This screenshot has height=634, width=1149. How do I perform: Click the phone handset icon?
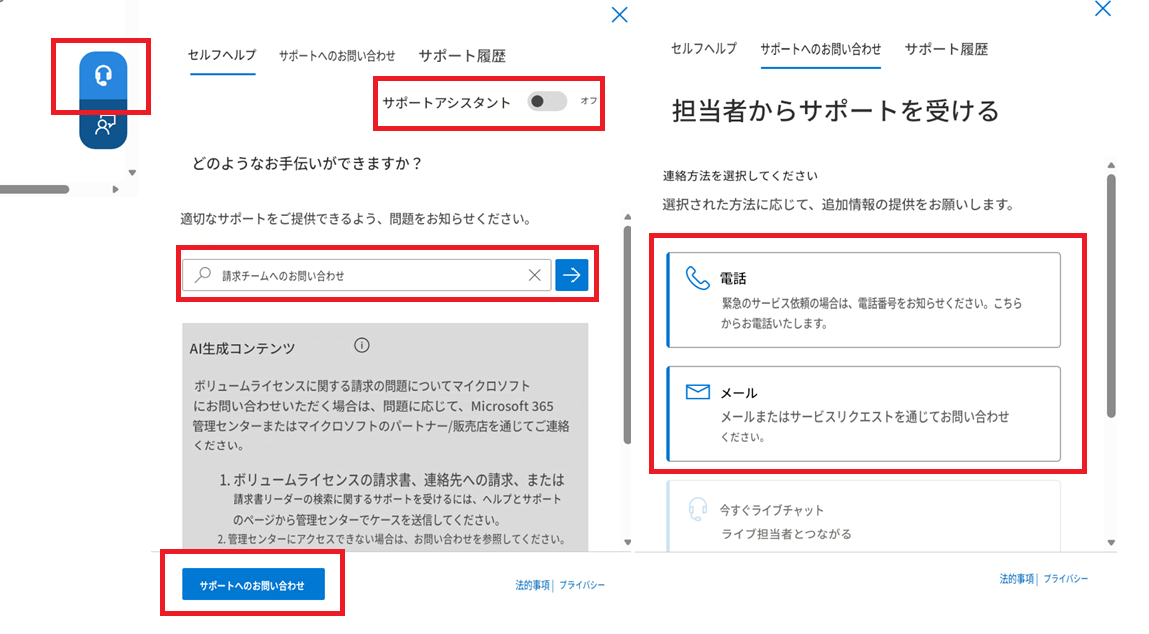pyautogui.click(x=698, y=278)
